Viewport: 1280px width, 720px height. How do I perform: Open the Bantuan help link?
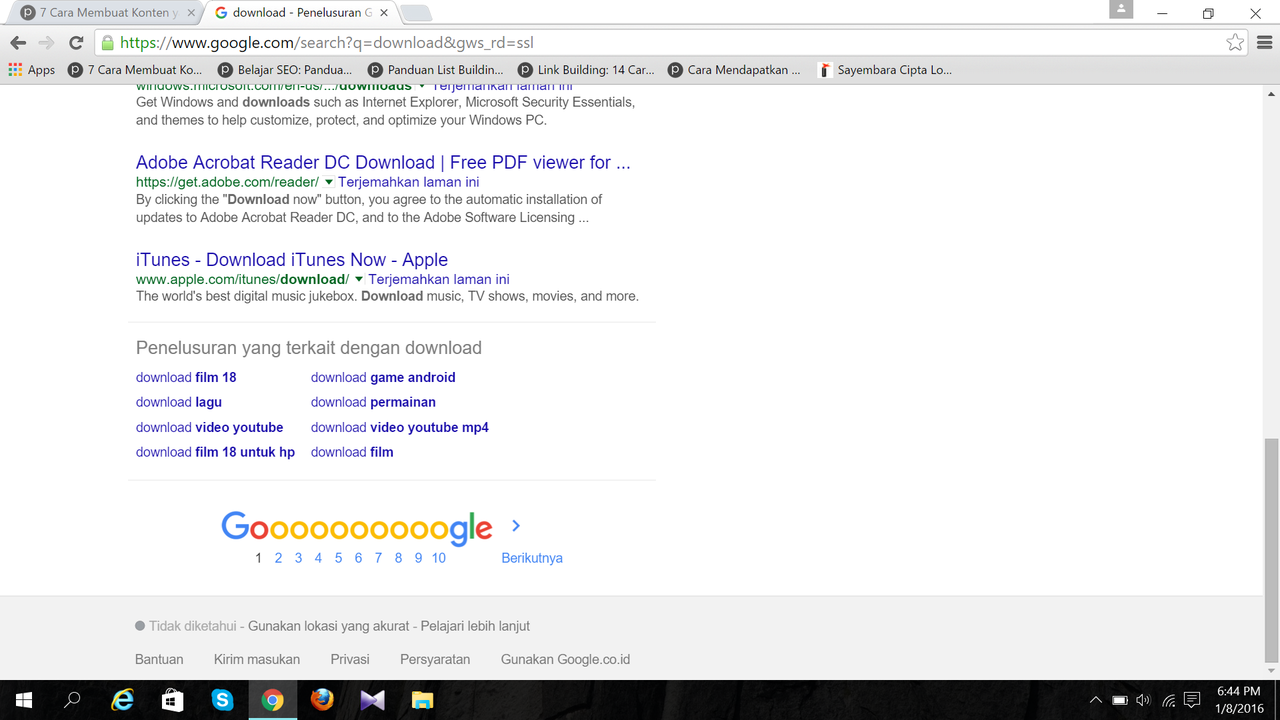[x=159, y=659]
